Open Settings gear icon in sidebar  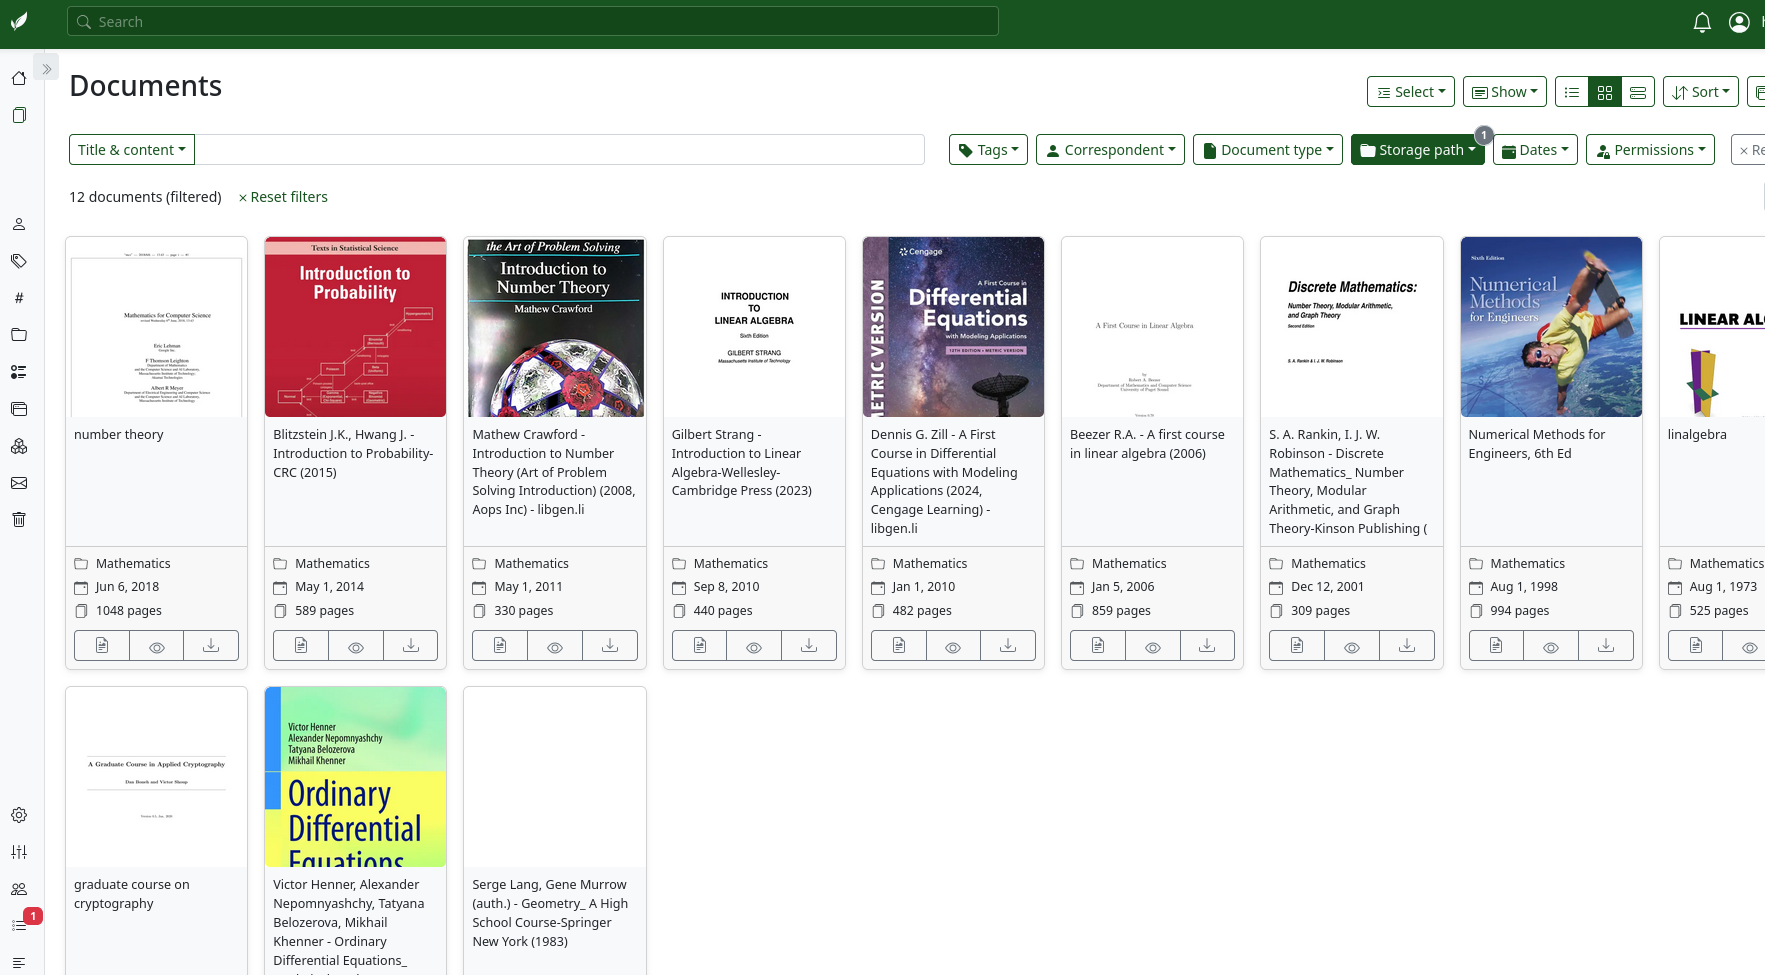pos(19,815)
